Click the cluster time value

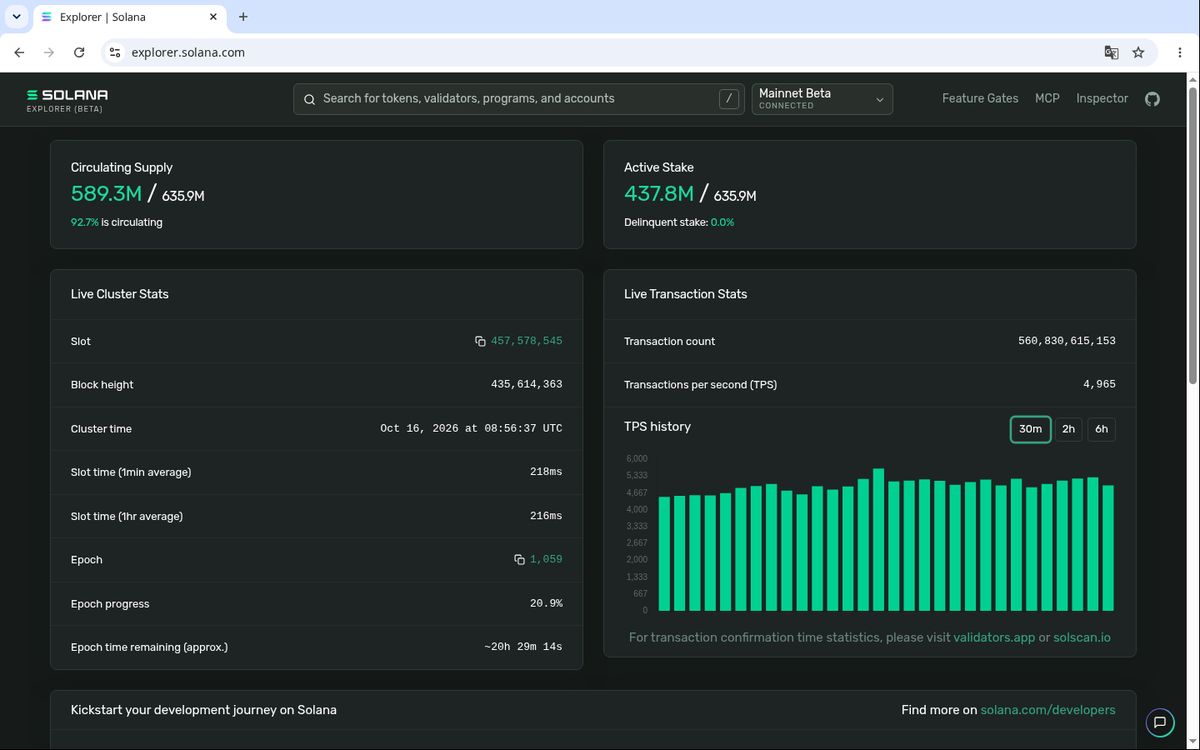point(471,429)
